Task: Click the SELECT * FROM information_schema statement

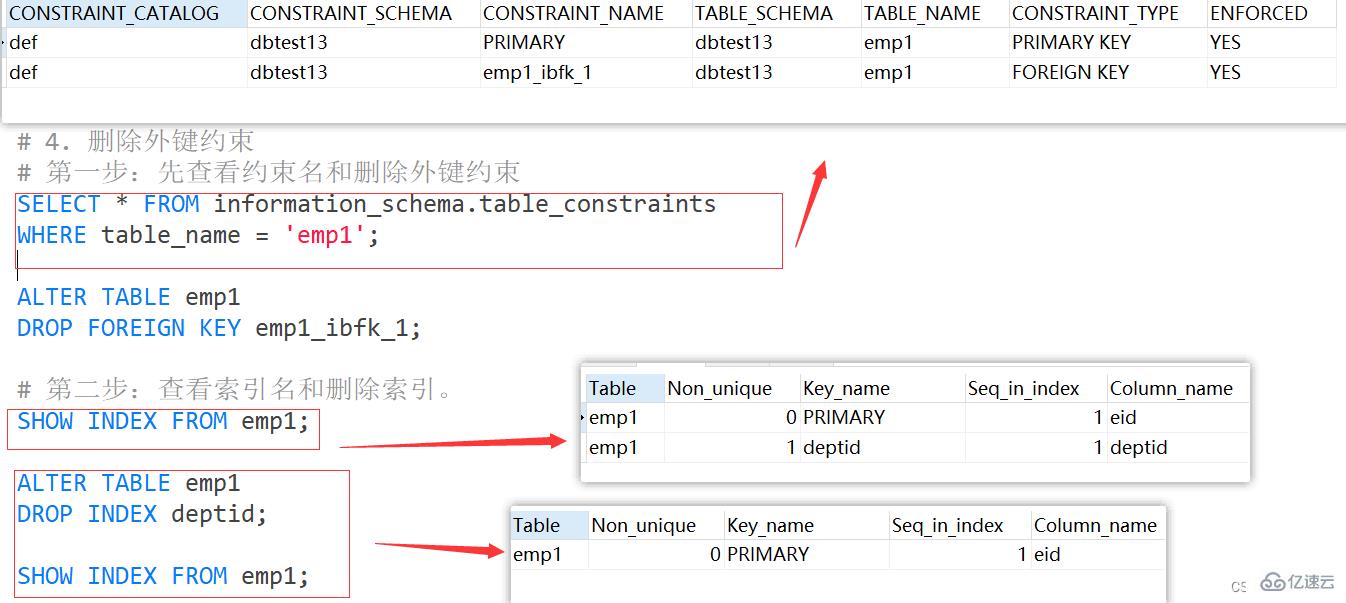Action: pyautogui.click(x=365, y=203)
